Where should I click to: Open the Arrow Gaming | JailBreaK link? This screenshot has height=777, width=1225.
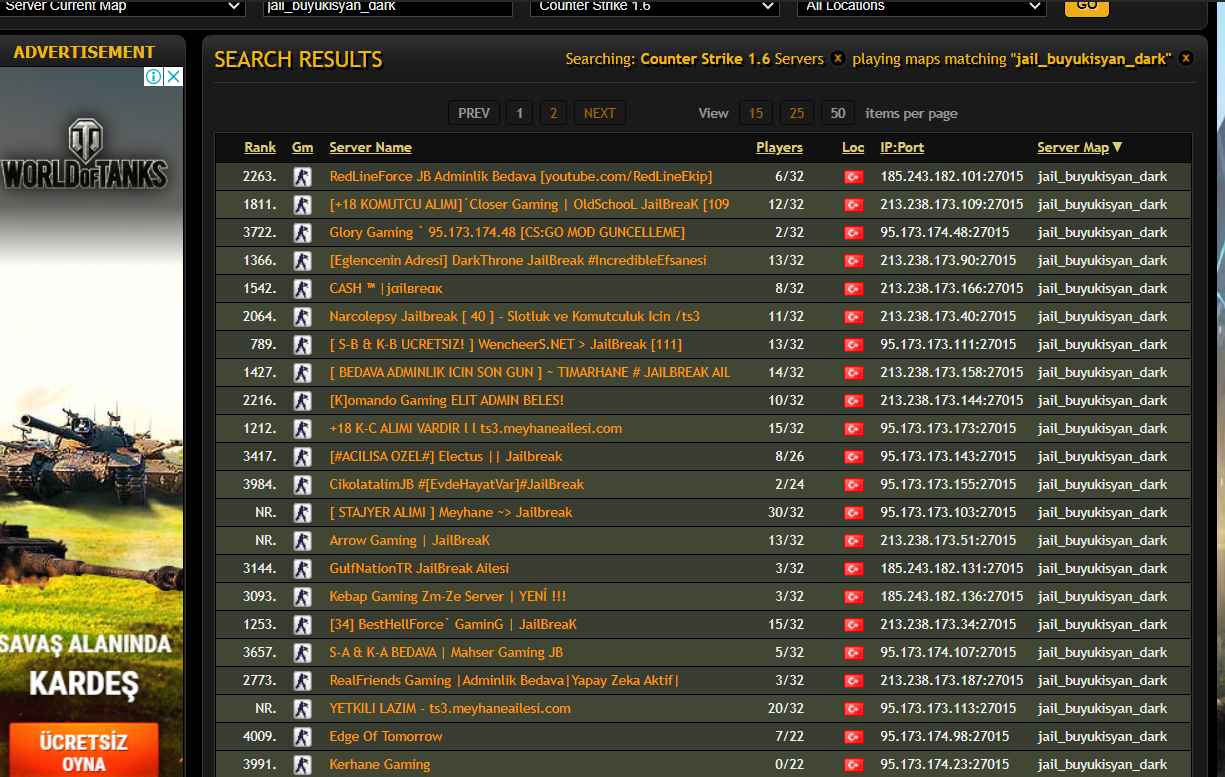[x=410, y=540]
